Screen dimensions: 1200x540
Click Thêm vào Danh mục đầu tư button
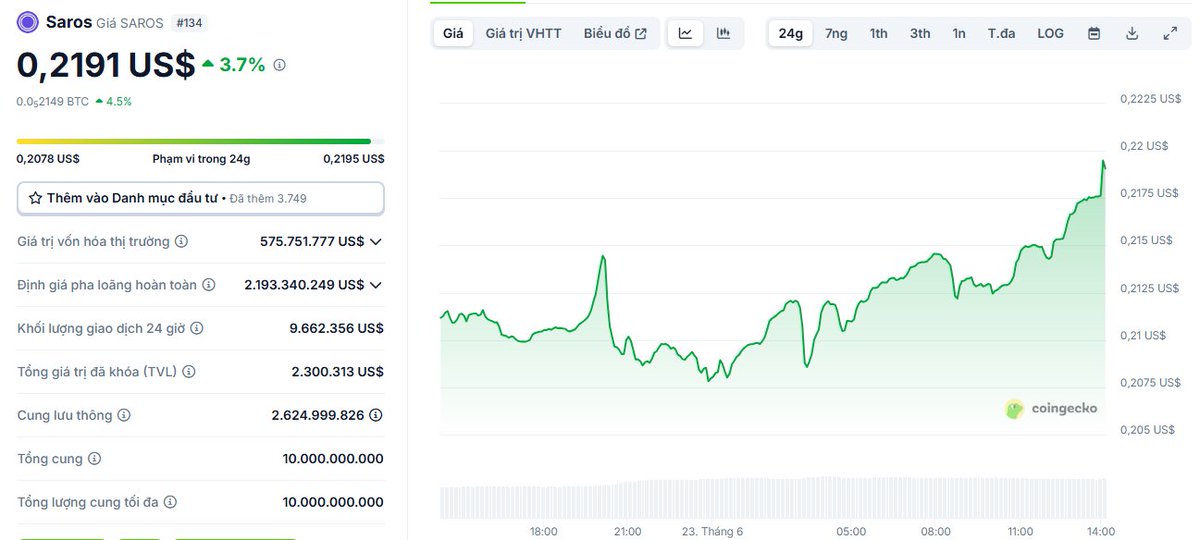point(200,198)
